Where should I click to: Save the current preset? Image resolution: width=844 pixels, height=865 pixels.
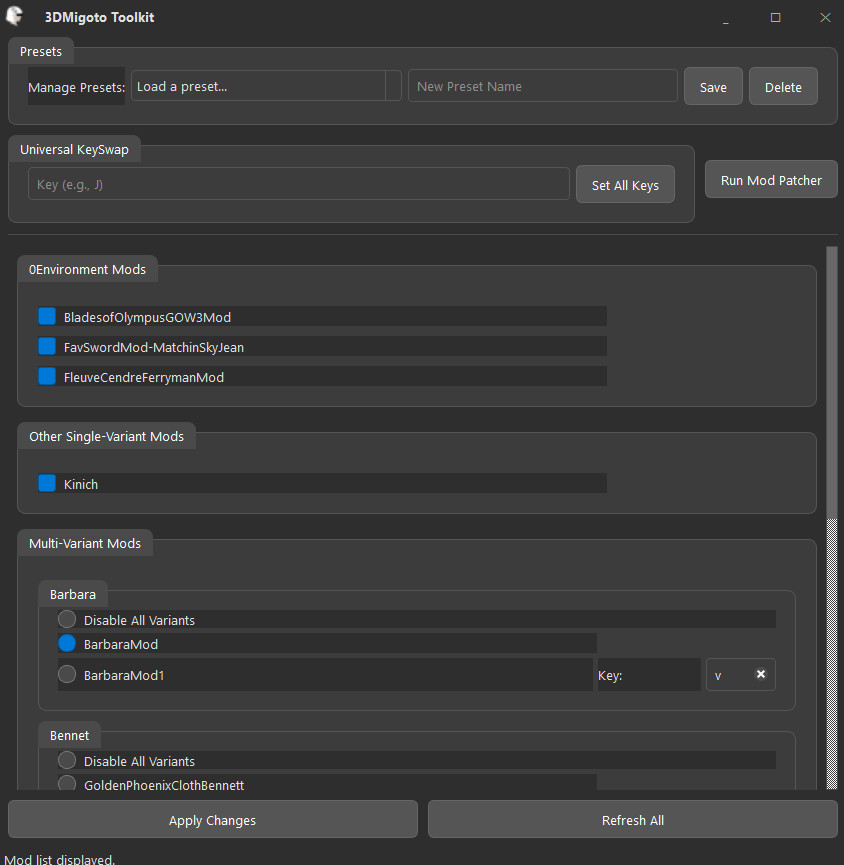coord(712,86)
